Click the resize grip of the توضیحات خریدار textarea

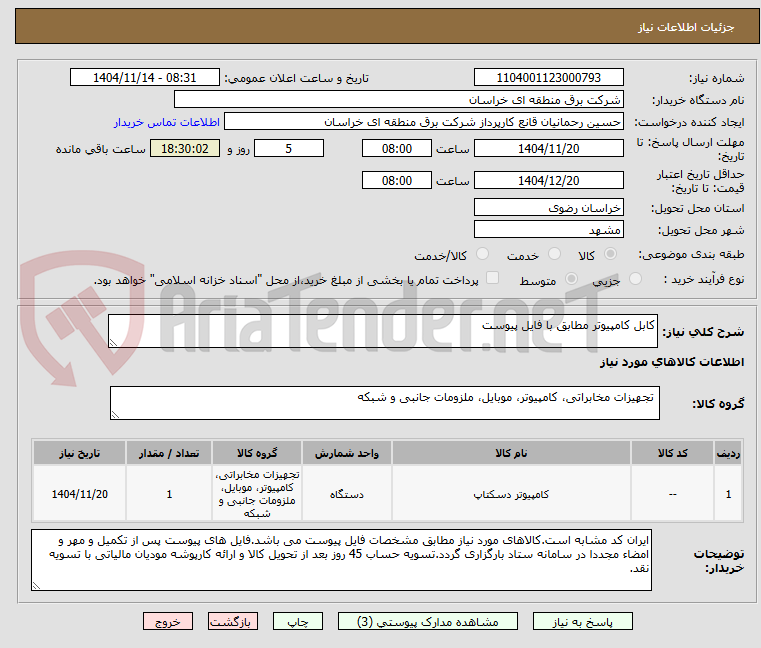pyautogui.click(x=36, y=586)
